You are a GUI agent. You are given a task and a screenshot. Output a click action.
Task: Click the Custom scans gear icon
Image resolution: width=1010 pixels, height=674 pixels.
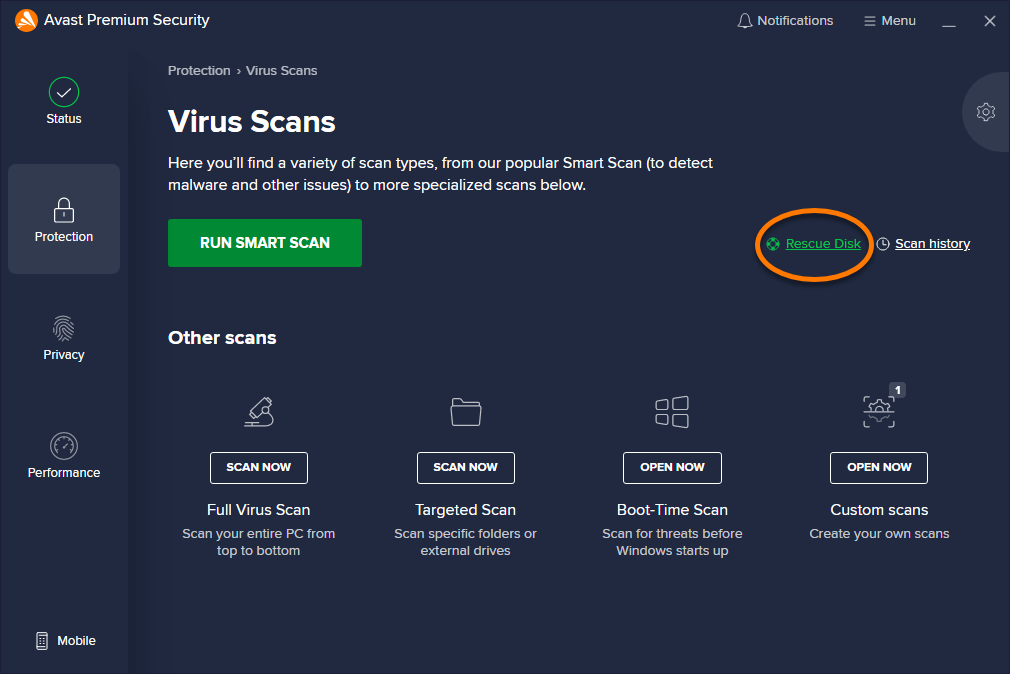point(878,411)
